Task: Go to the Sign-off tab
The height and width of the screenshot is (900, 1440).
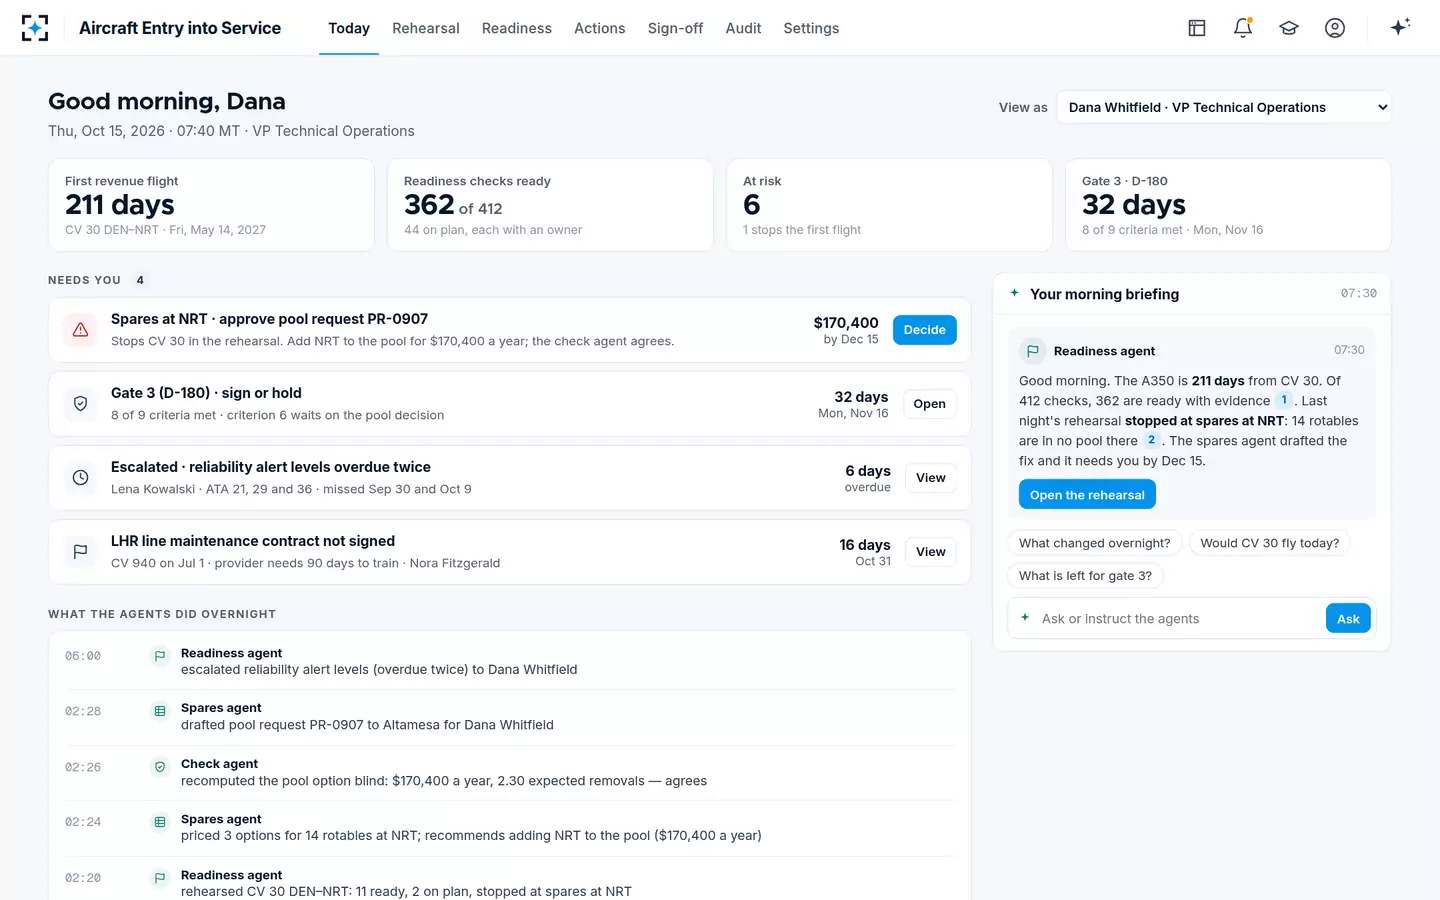Action: click(x=675, y=28)
